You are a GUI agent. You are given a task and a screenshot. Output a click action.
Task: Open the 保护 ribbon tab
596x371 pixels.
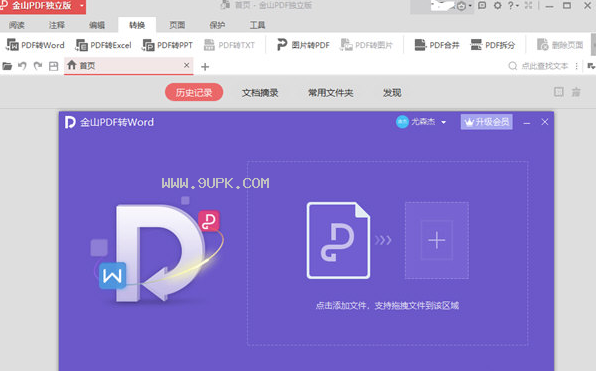click(217, 25)
